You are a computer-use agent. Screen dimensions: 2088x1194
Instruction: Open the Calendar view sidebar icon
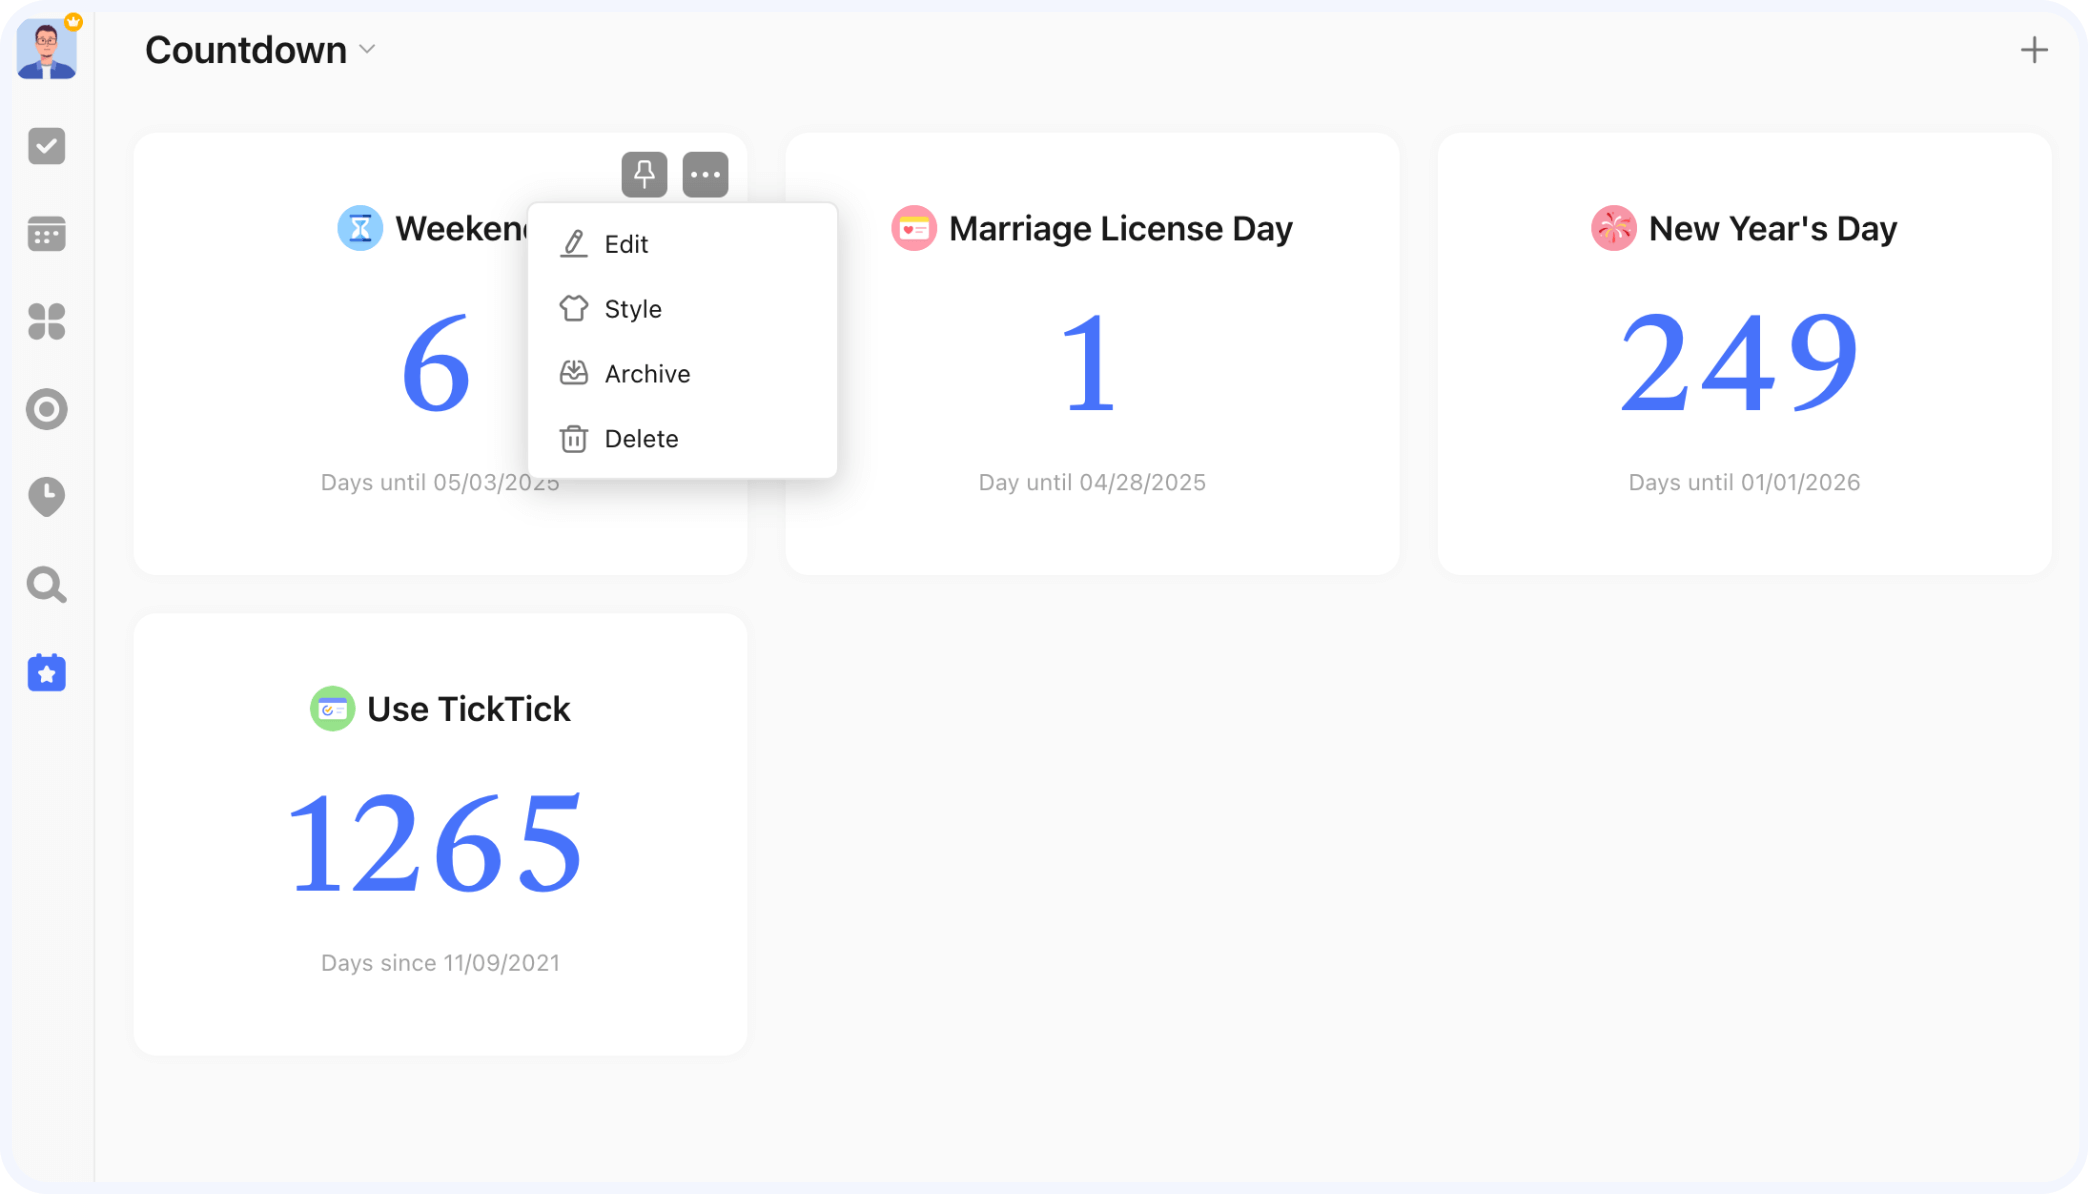point(46,234)
